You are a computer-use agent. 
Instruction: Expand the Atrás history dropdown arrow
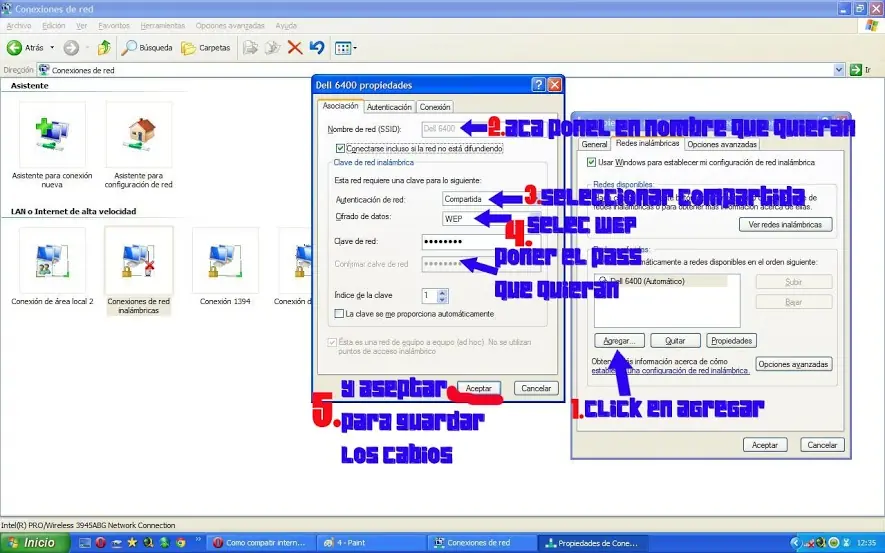[52, 48]
